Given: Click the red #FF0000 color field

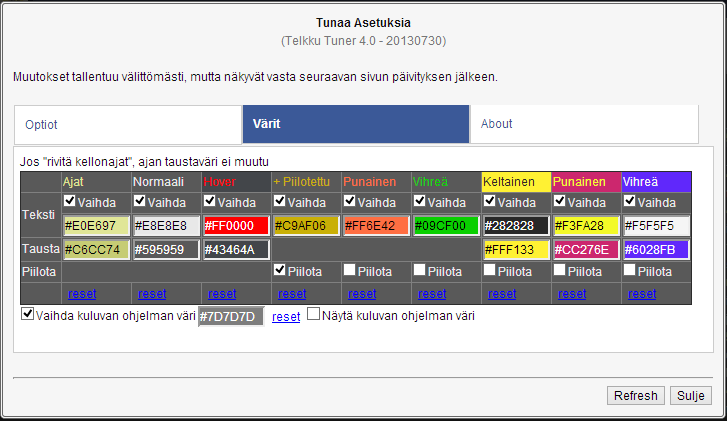Looking at the screenshot, I should pos(235,226).
